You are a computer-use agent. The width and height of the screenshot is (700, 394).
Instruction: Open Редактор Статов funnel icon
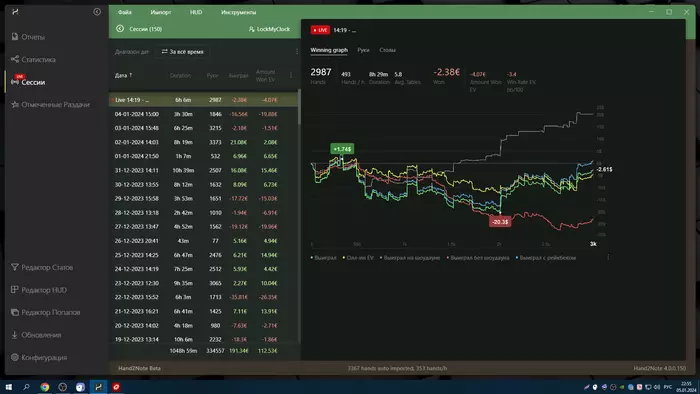coord(15,267)
